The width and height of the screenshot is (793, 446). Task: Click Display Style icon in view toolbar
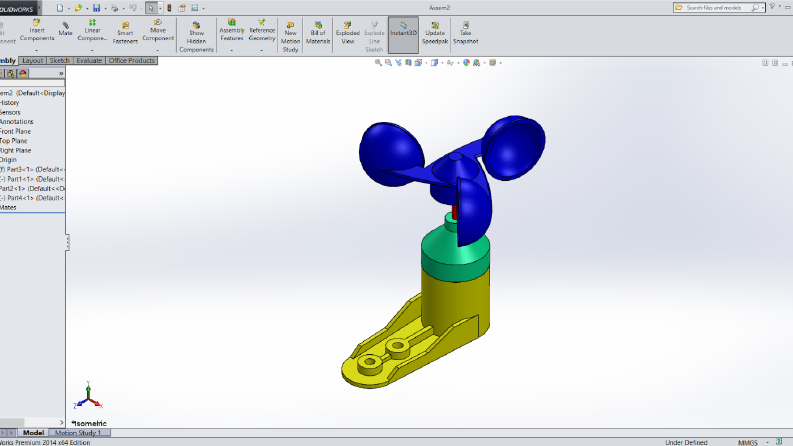click(434, 63)
